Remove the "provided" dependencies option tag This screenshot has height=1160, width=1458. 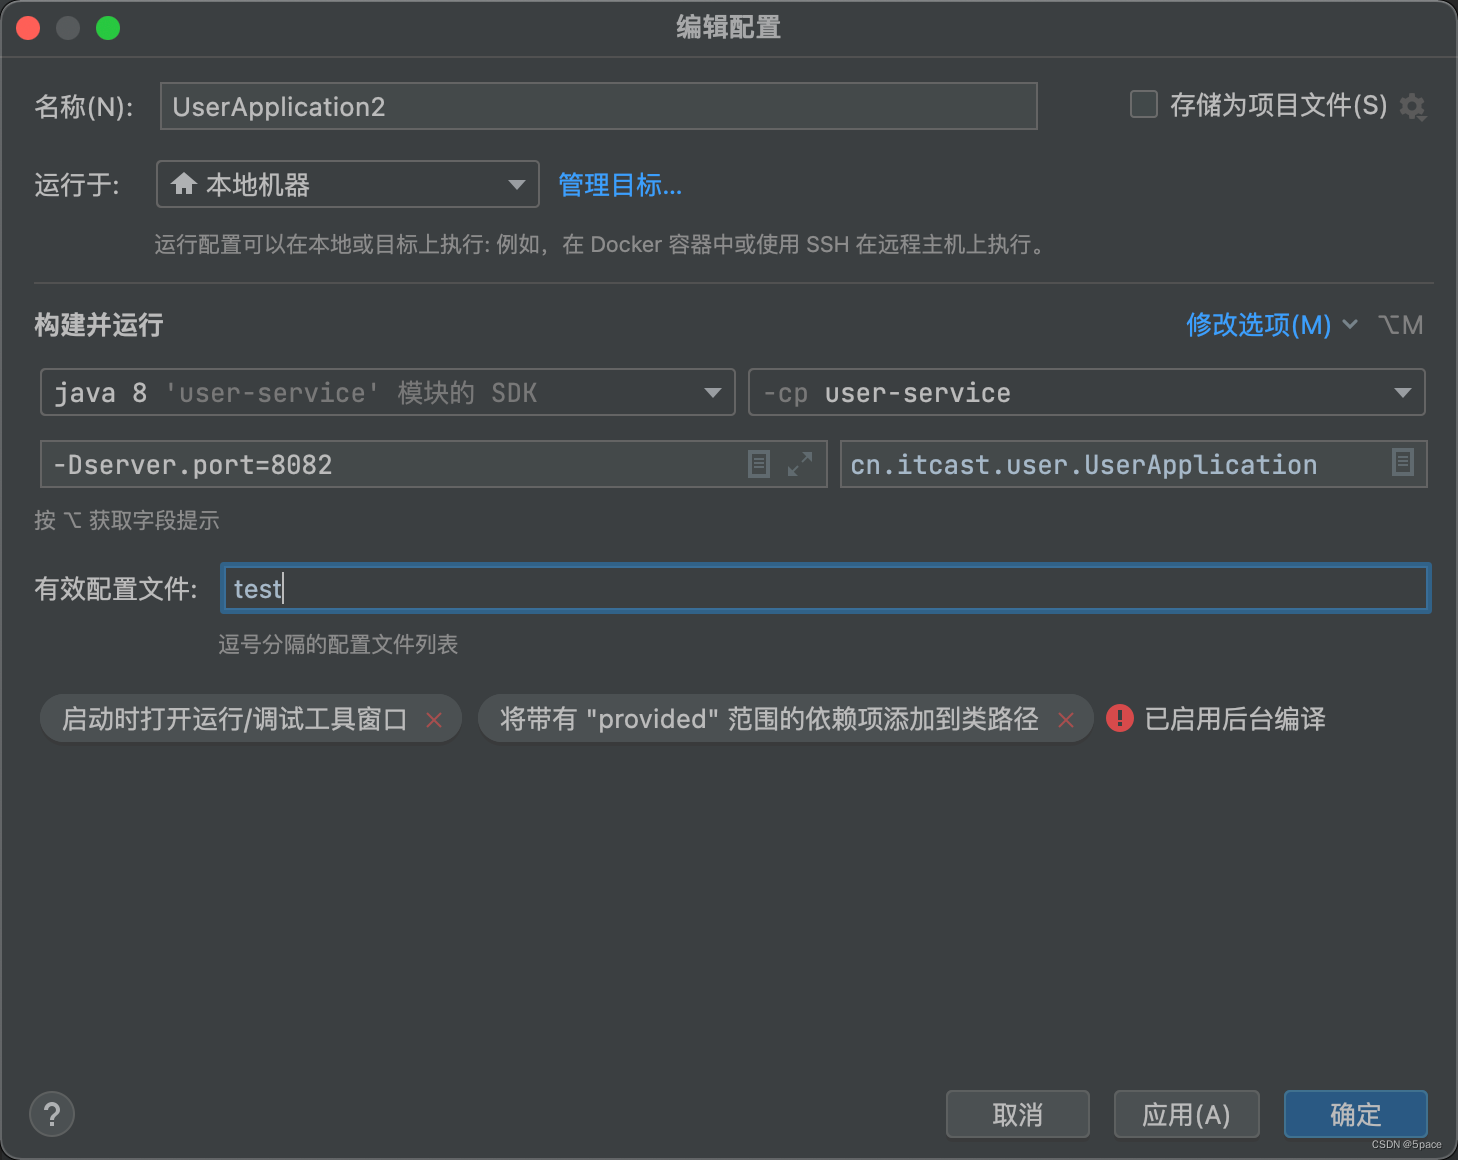1066,720
